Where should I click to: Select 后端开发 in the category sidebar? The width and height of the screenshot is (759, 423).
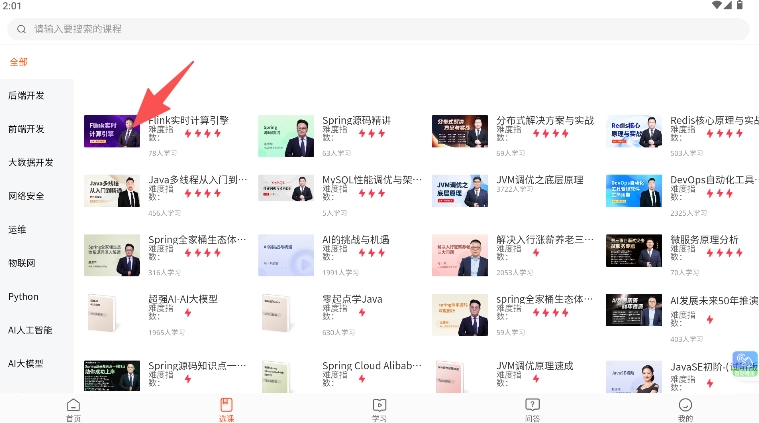pos(26,96)
